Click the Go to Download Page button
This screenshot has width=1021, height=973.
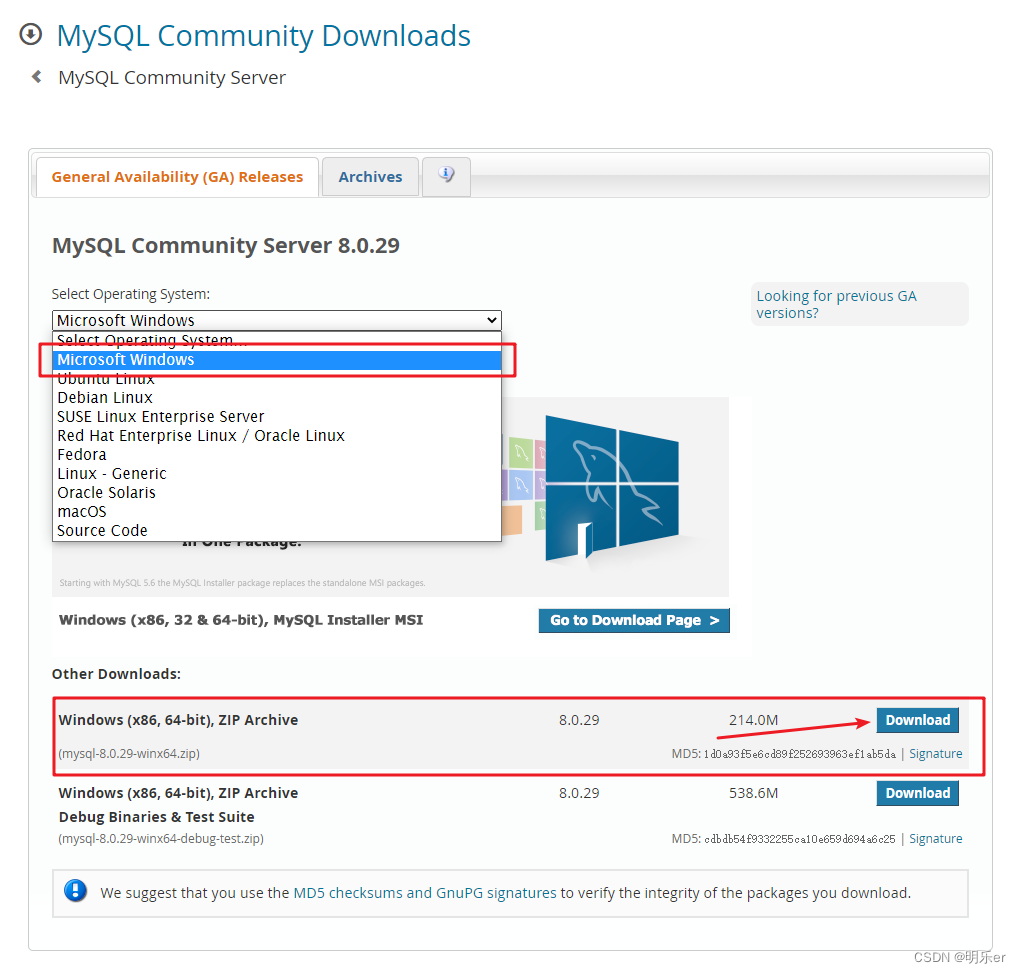(x=634, y=620)
